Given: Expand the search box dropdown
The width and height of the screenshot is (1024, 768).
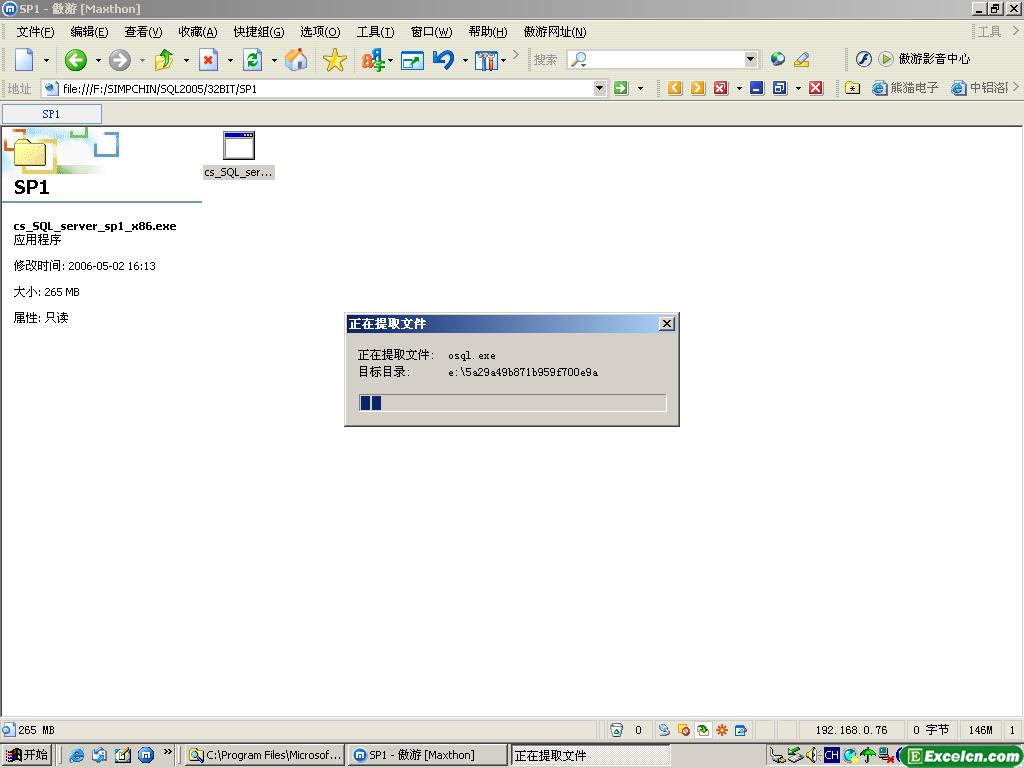Looking at the screenshot, I should [750, 59].
